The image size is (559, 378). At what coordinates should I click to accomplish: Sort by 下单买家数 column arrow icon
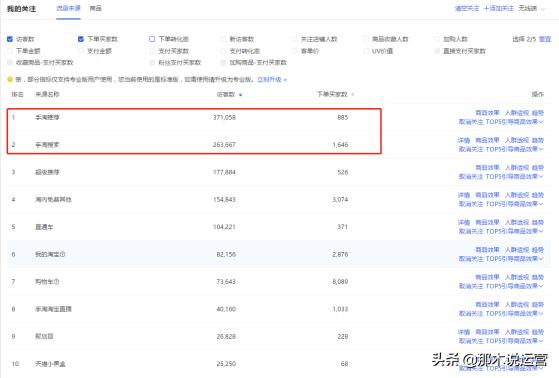(353, 94)
